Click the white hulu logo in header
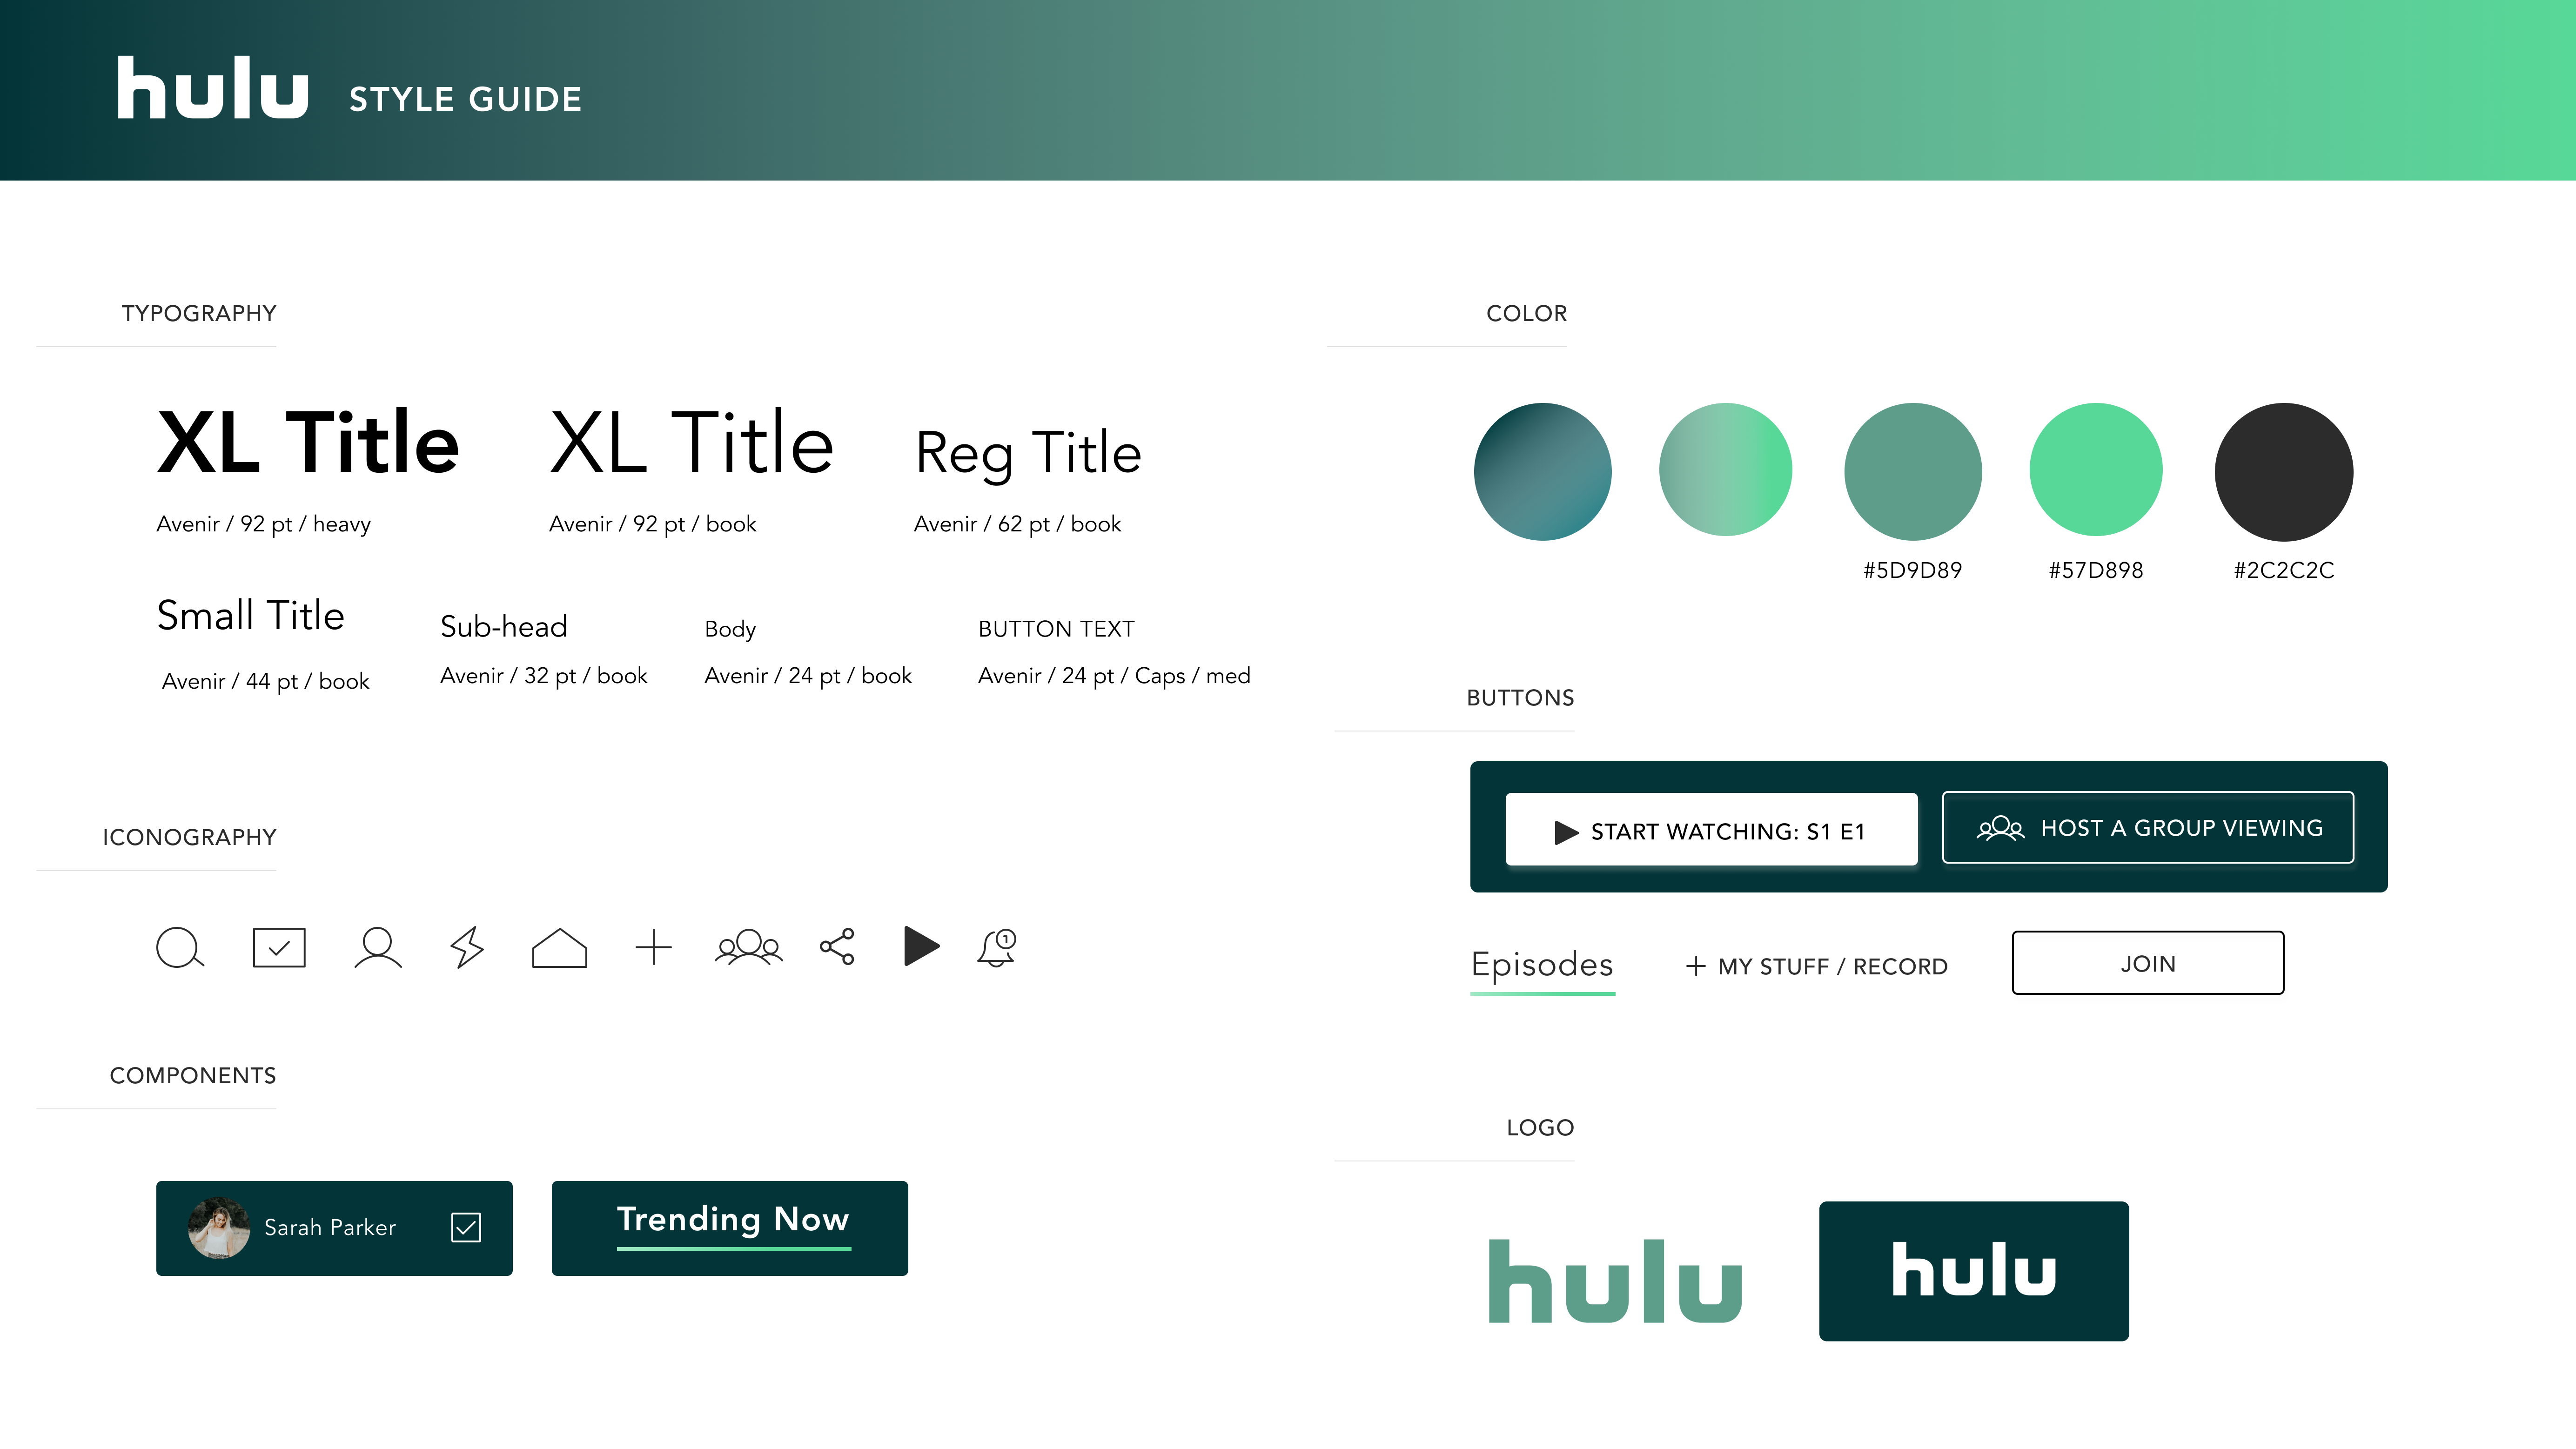Screen dimensions: 2576x1449 click(x=212, y=88)
